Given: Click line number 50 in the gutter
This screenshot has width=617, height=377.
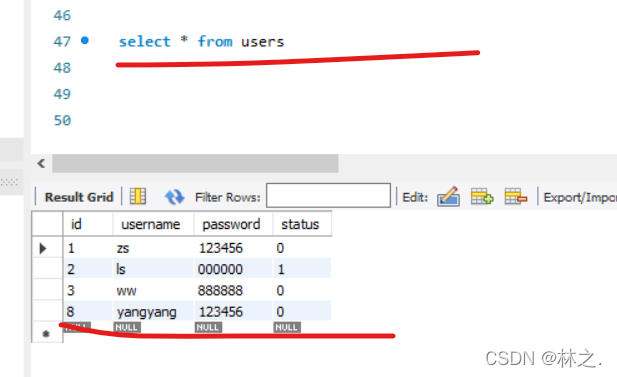Looking at the screenshot, I should click(62, 120).
